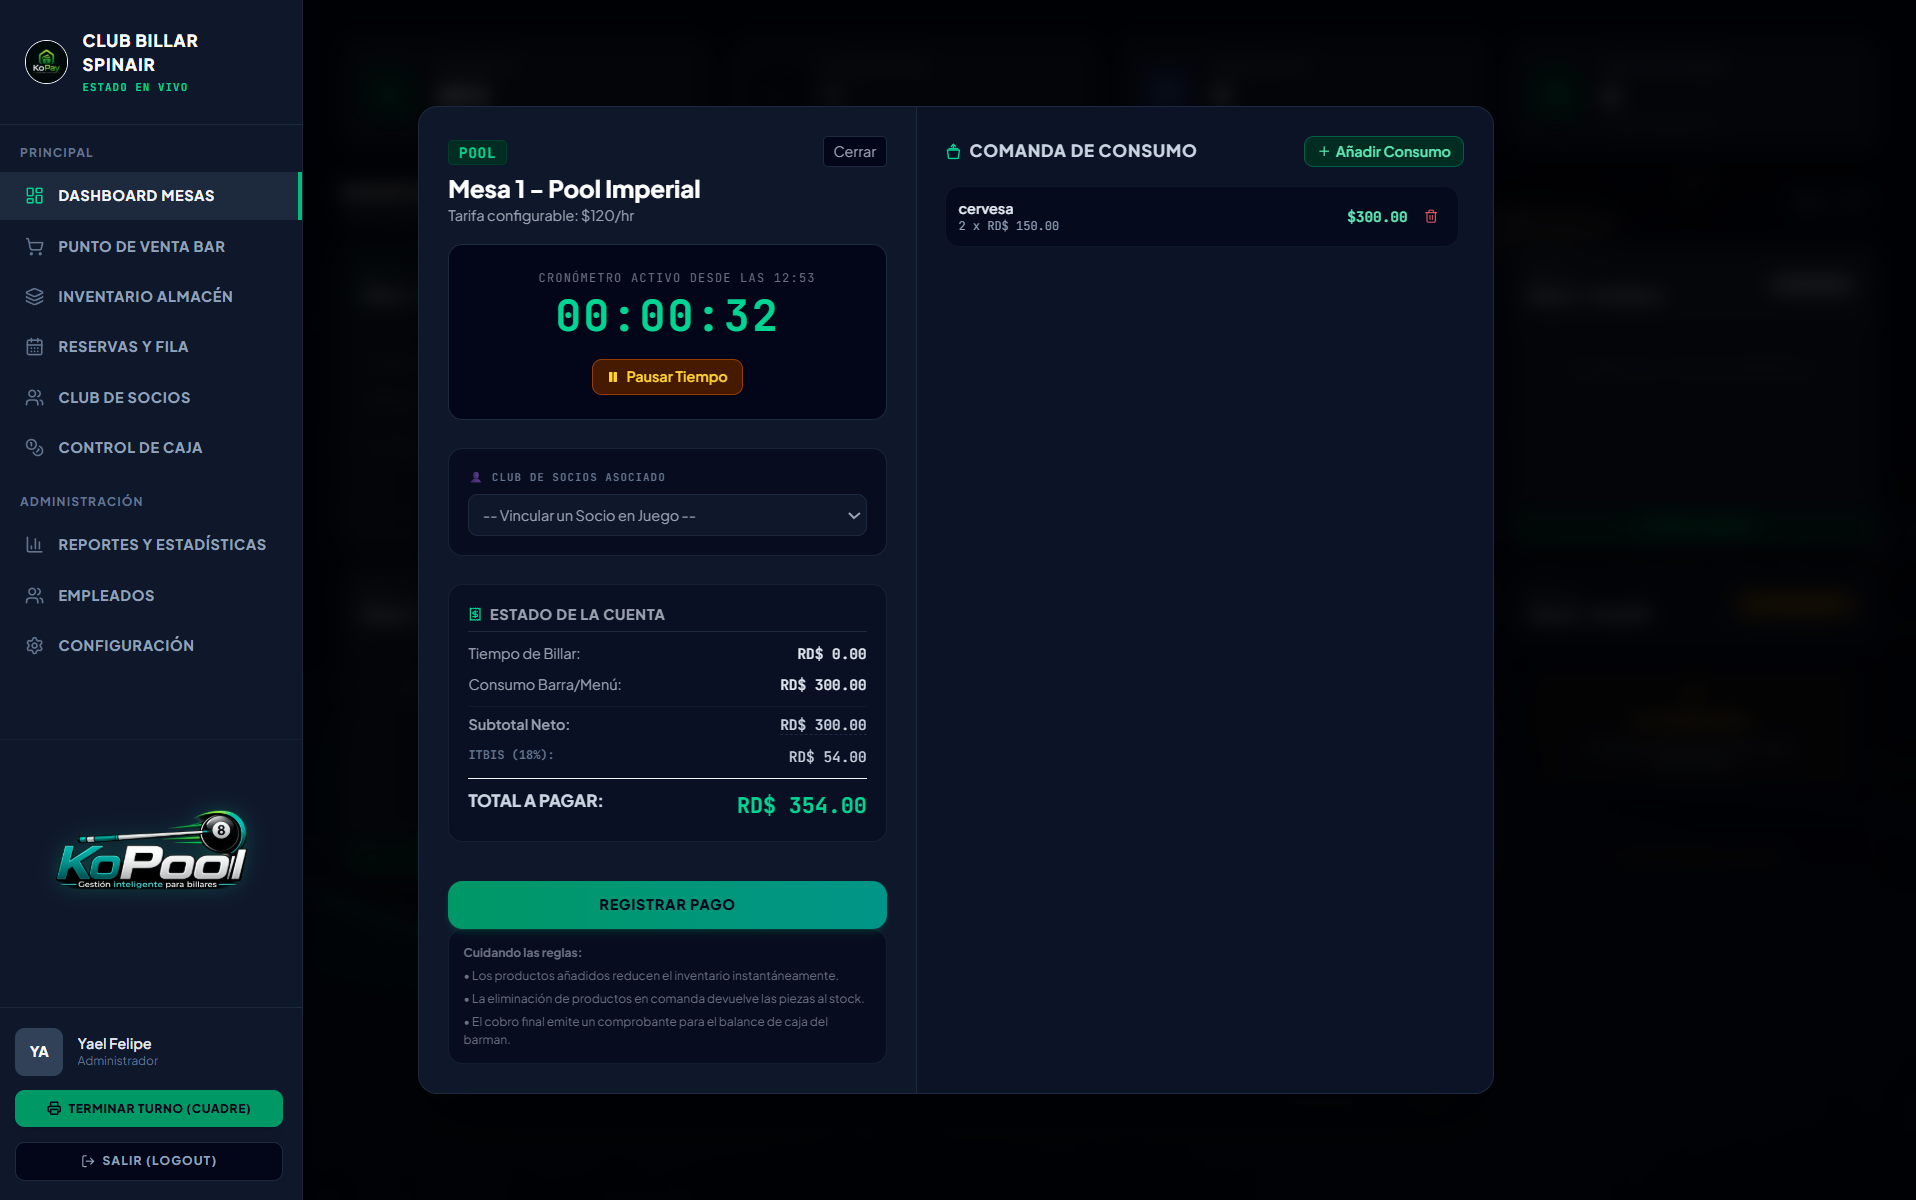
Task: Click Salir (Logout) button
Action: (x=149, y=1161)
